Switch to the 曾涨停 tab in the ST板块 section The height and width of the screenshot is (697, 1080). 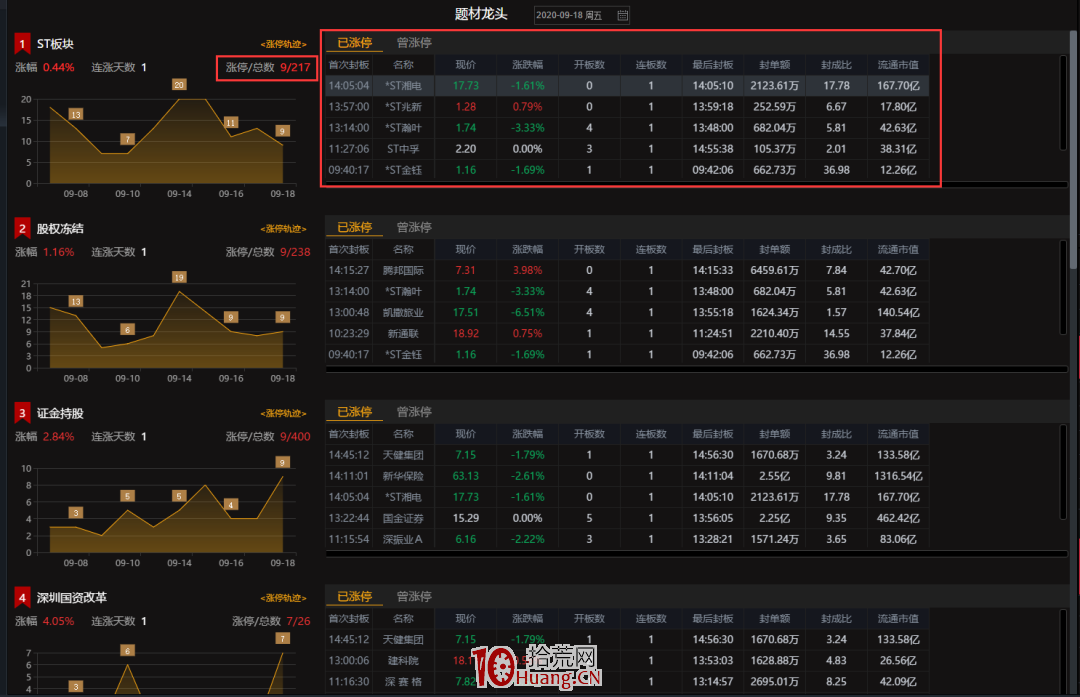click(414, 43)
